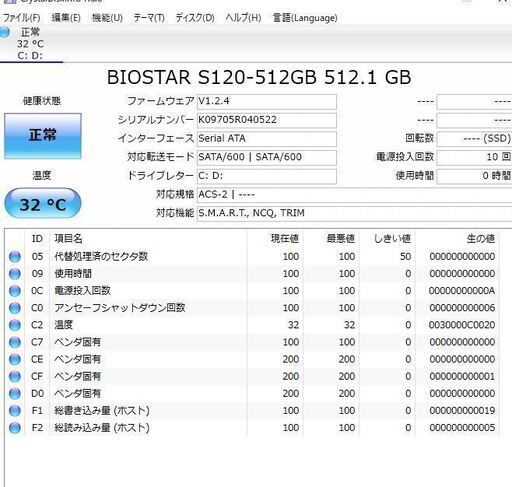Click the 正常 health status button
The width and height of the screenshot is (512, 487).
43,136
